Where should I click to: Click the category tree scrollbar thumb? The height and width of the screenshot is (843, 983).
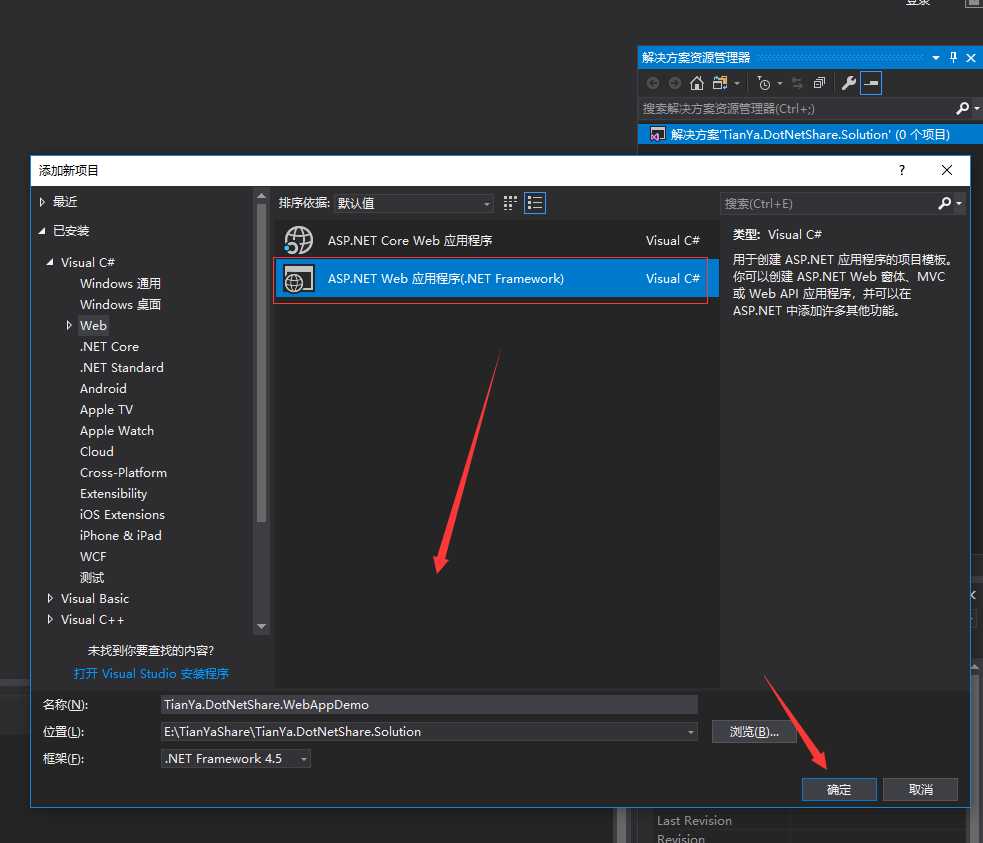(x=261, y=362)
